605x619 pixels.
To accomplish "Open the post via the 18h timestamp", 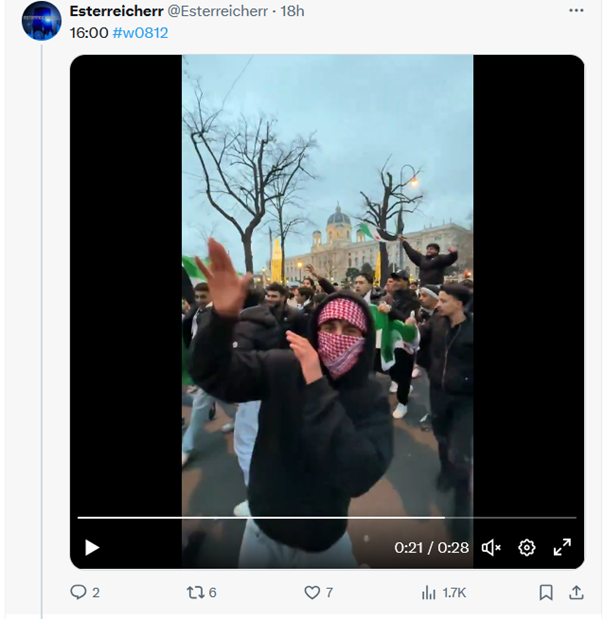I will 293,11.
